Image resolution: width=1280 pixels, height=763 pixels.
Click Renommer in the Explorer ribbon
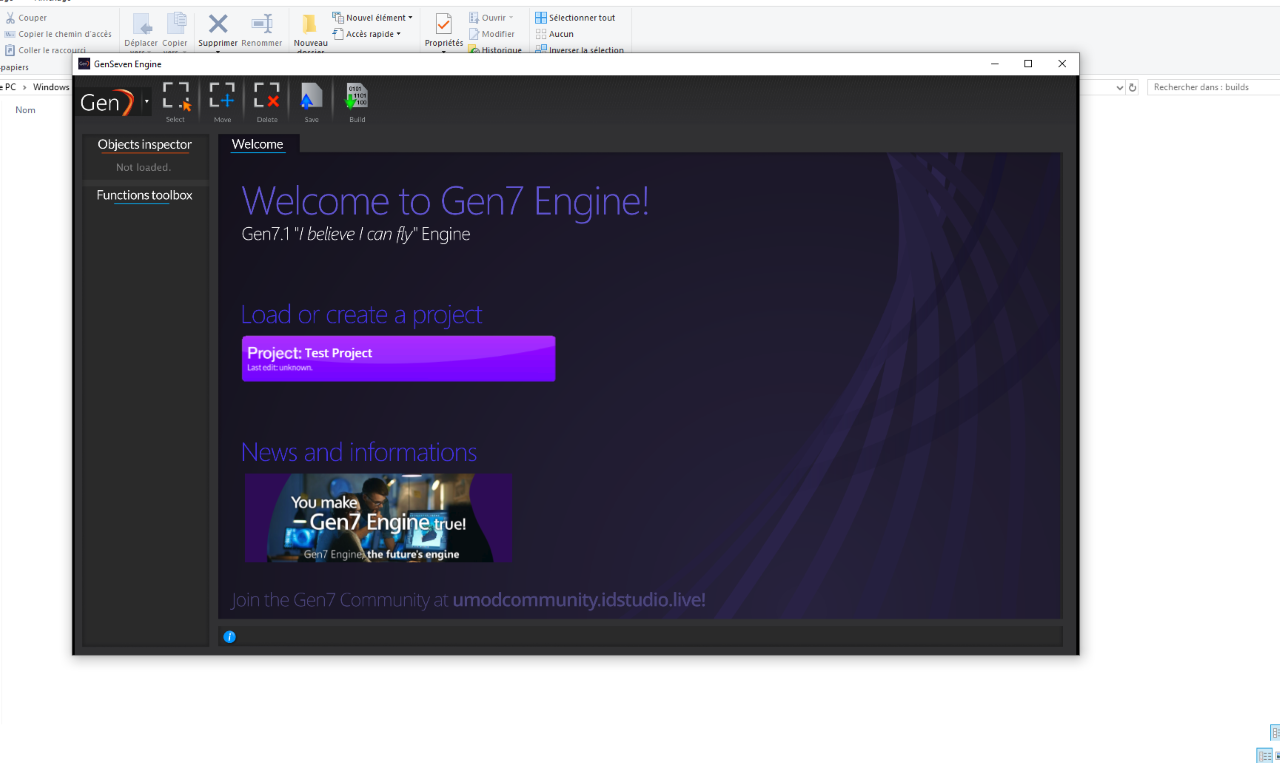[x=262, y=32]
